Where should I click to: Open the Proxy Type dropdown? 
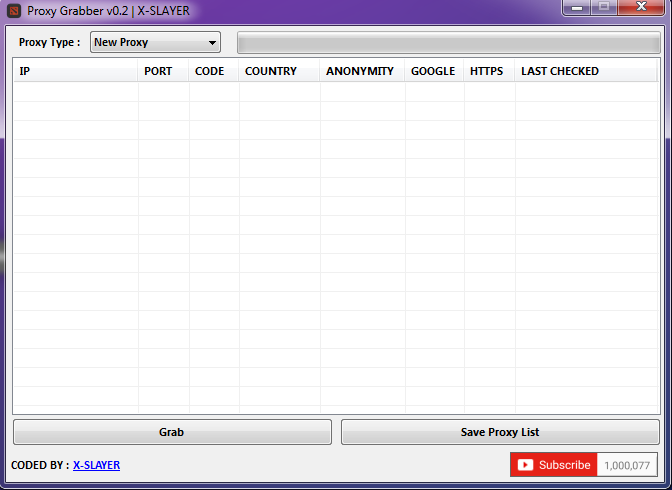155,42
